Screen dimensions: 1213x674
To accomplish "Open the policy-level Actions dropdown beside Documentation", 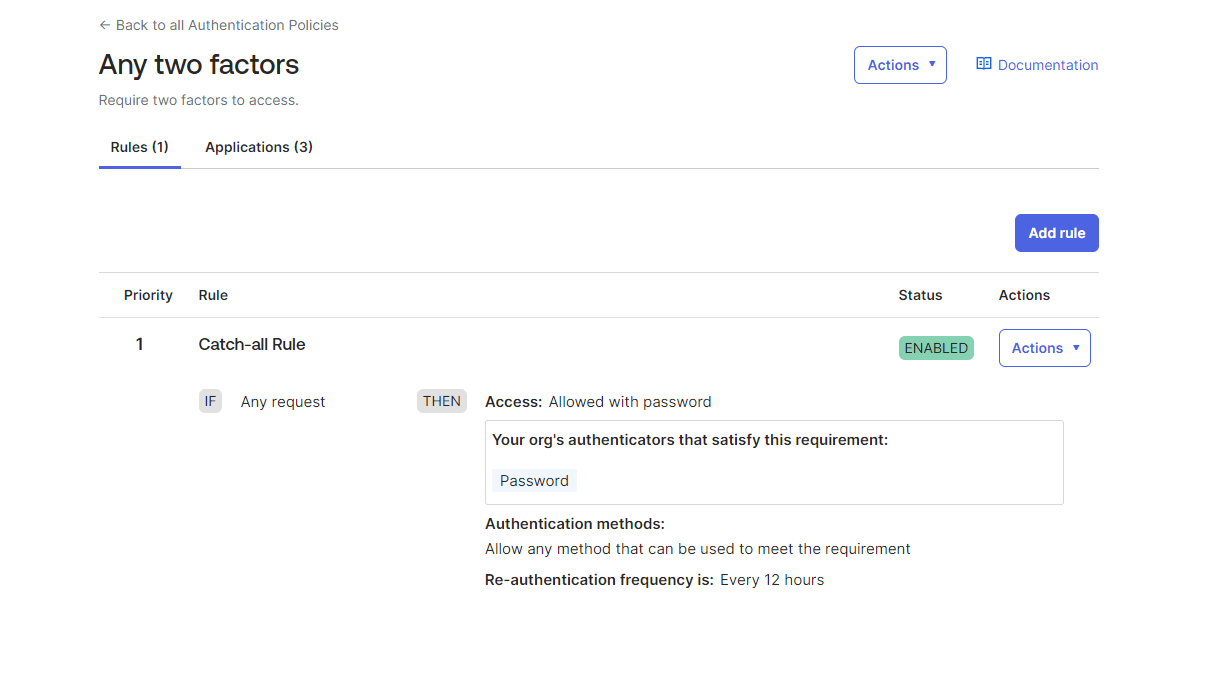I will point(900,65).
